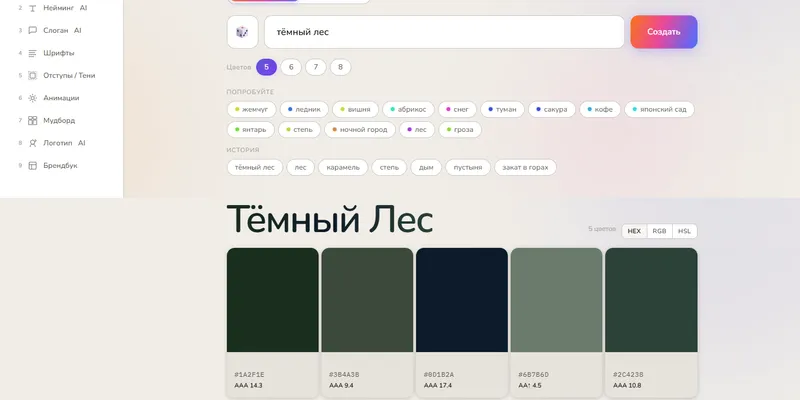Click the Брендбук layout icon
The image size is (800, 400).
(33, 165)
